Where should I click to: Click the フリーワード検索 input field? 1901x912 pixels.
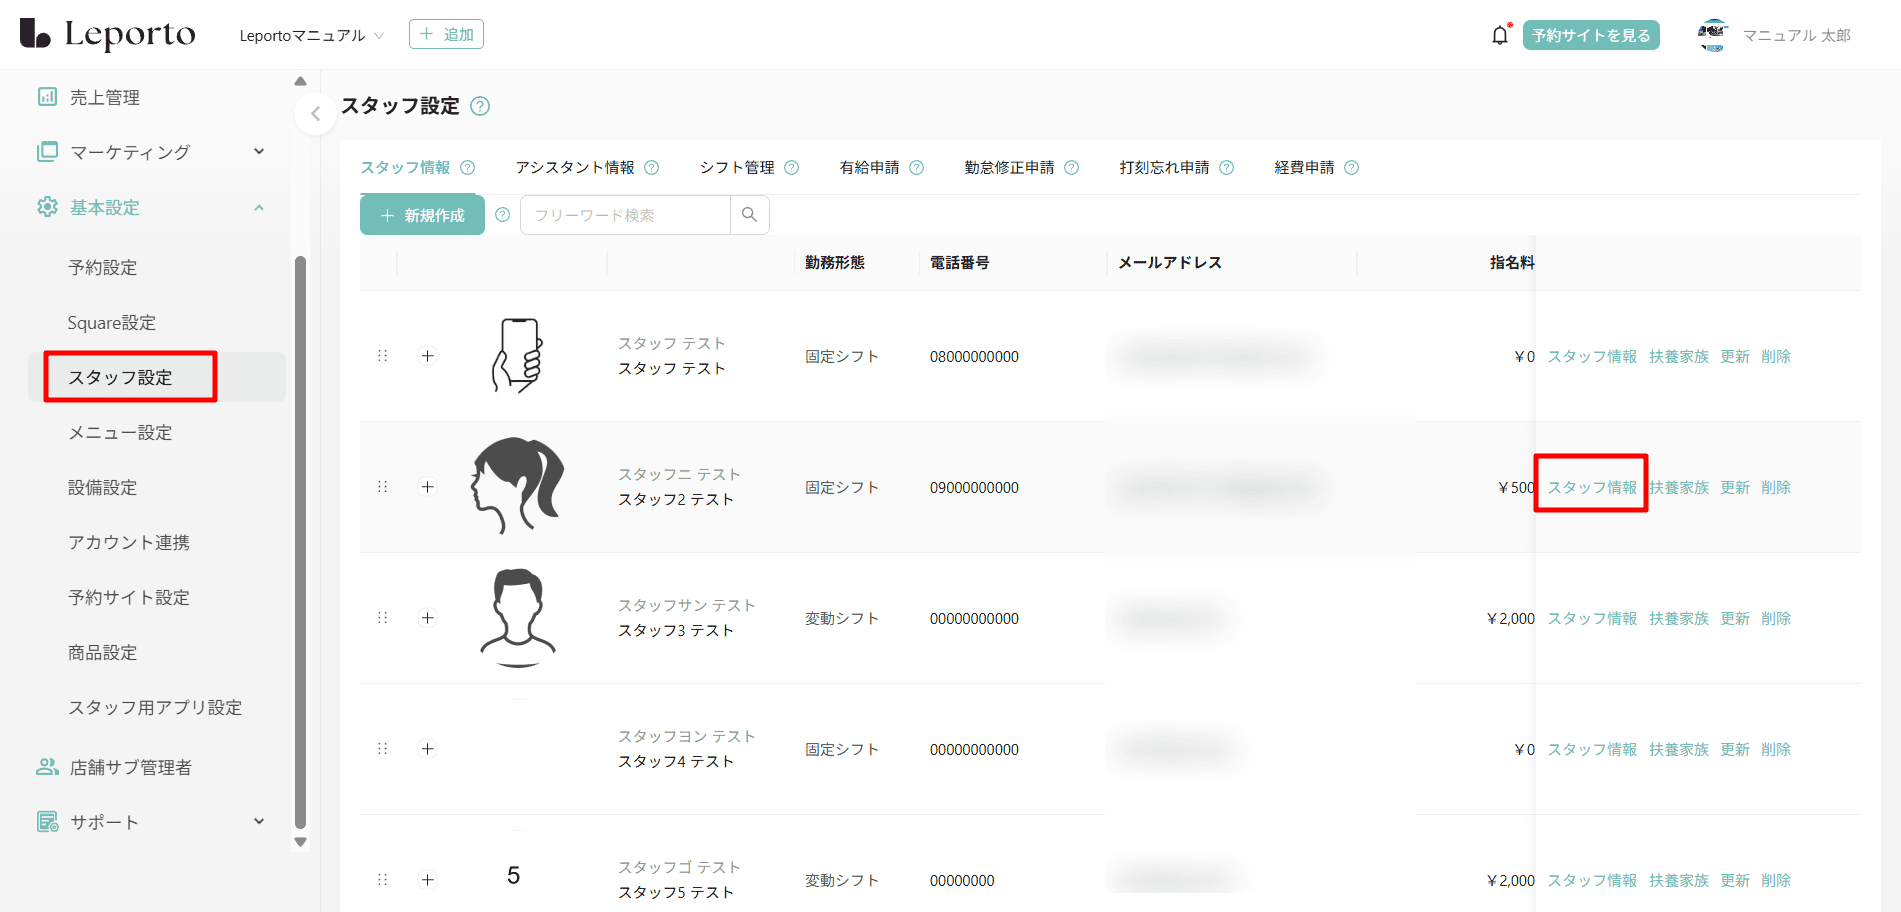(625, 215)
